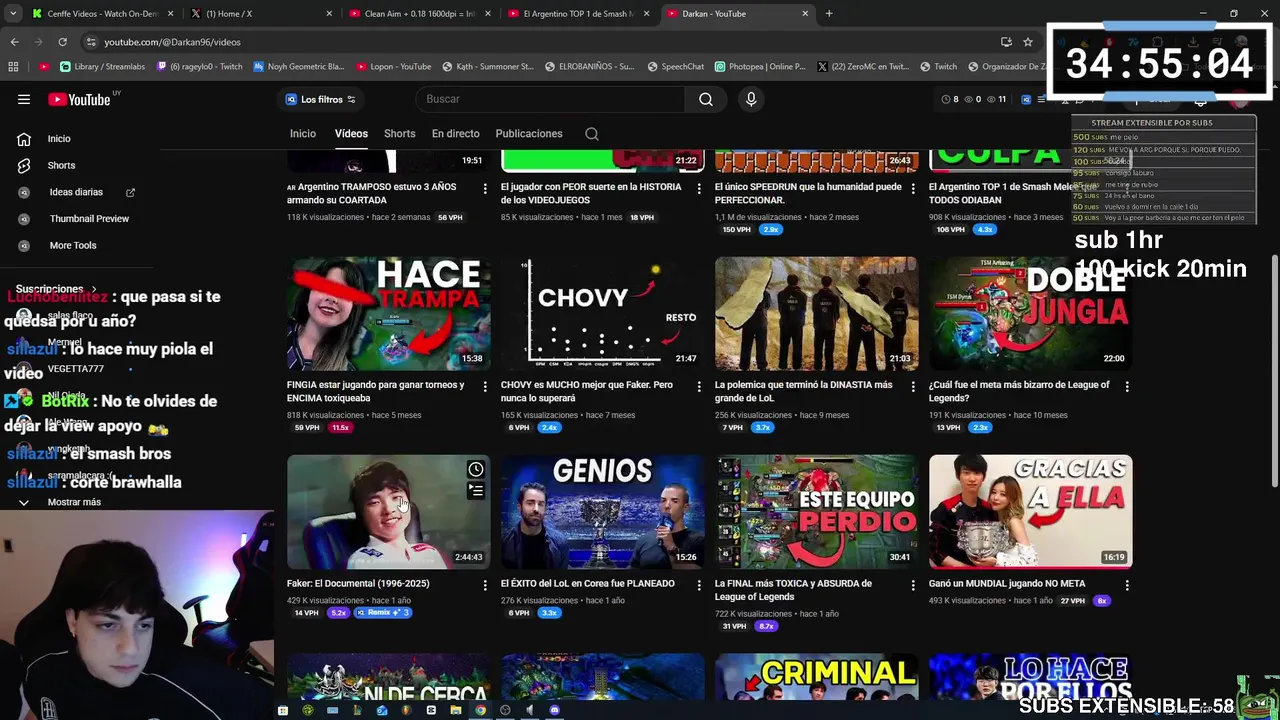Image resolution: width=1280 pixels, height=720 pixels.
Task: Switch to the channel Inicio tab
Action: tap(303, 134)
